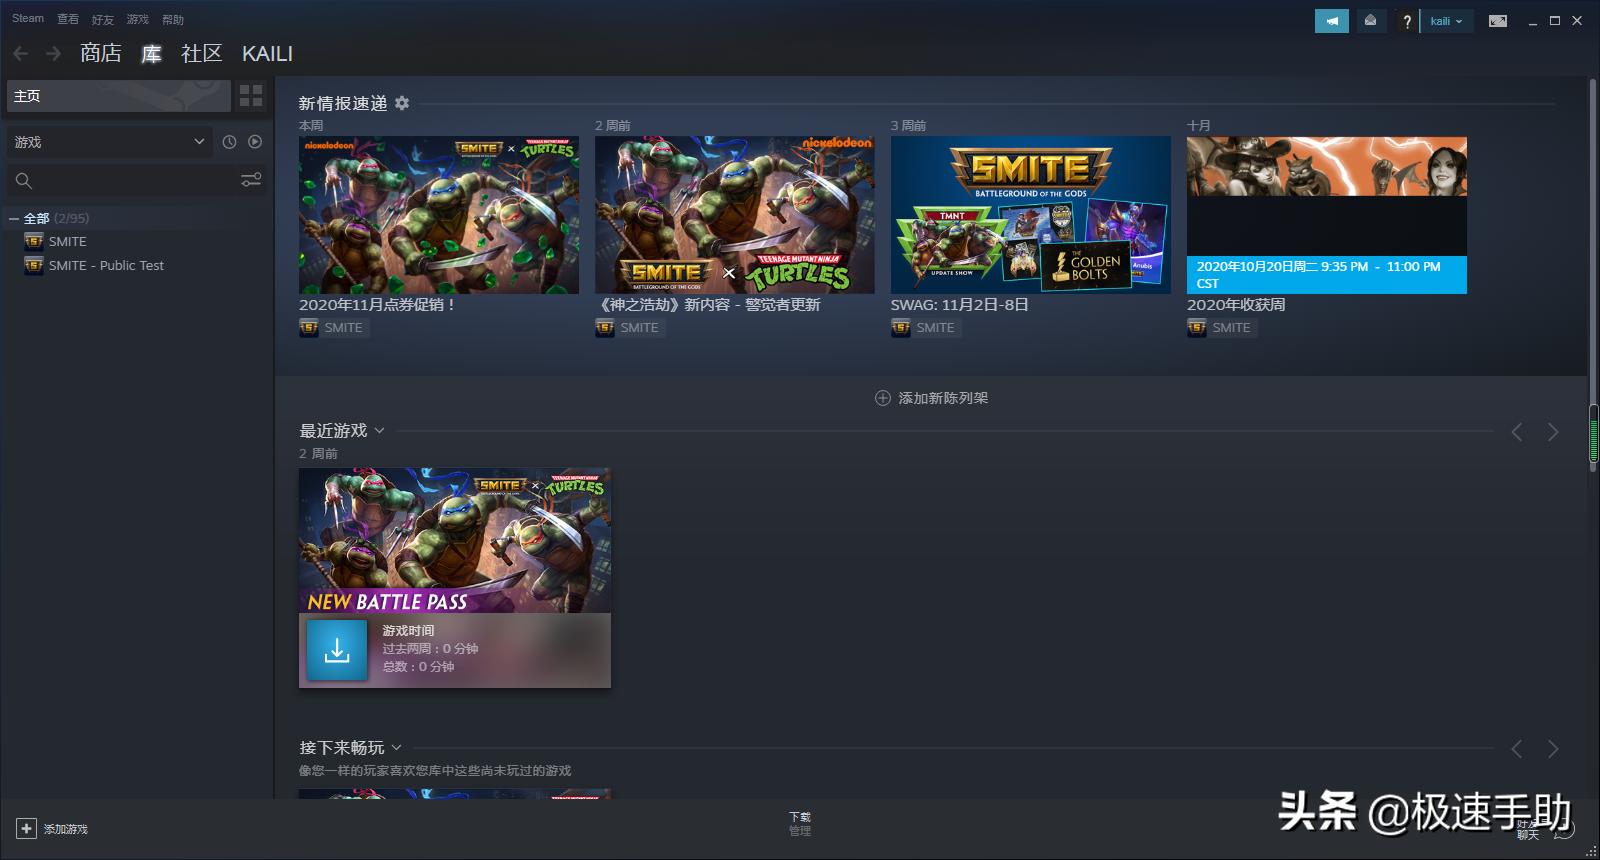Open the Steam menu
This screenshot has width=1600, height=860.
pyautogui.click(x=28, y=19)
